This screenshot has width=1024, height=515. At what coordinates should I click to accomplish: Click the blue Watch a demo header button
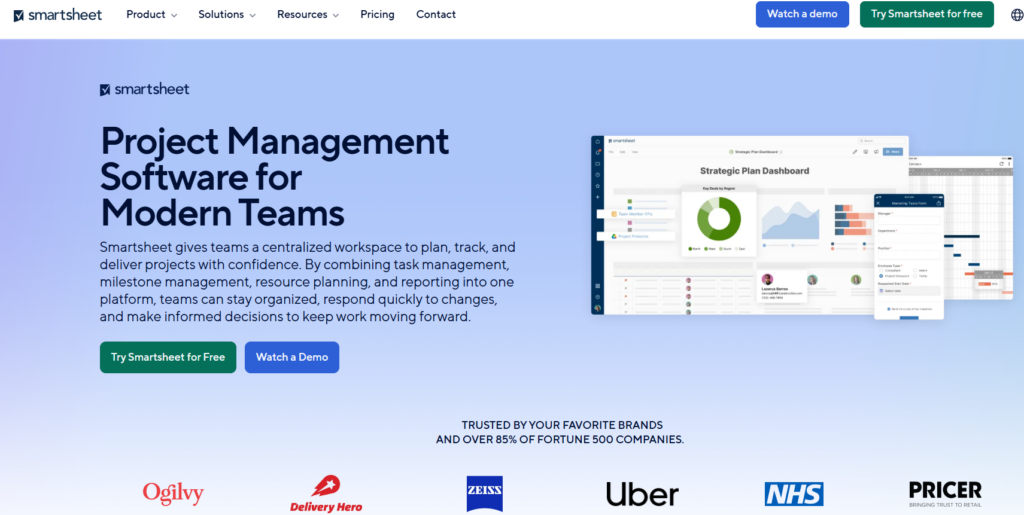802,14
